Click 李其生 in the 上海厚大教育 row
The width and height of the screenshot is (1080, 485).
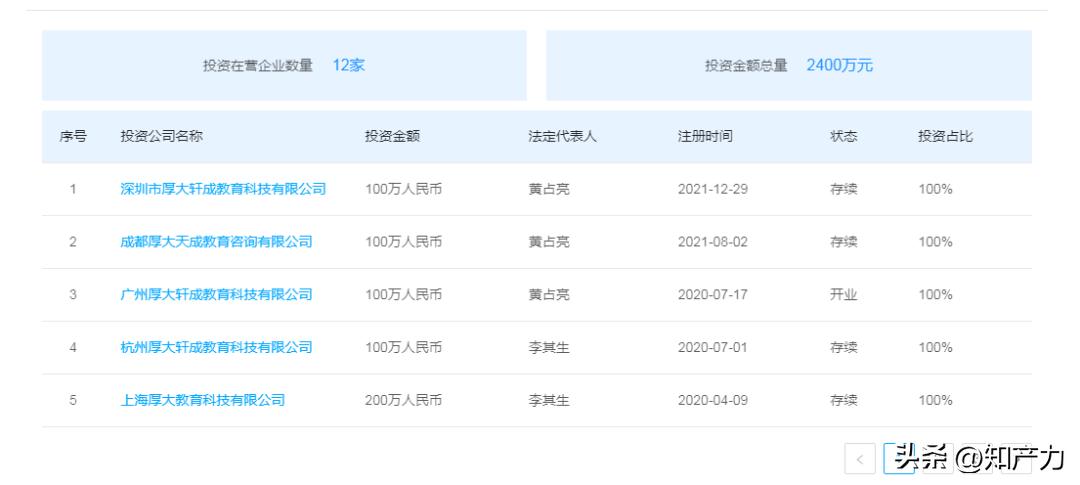click(x=549, y=400)
